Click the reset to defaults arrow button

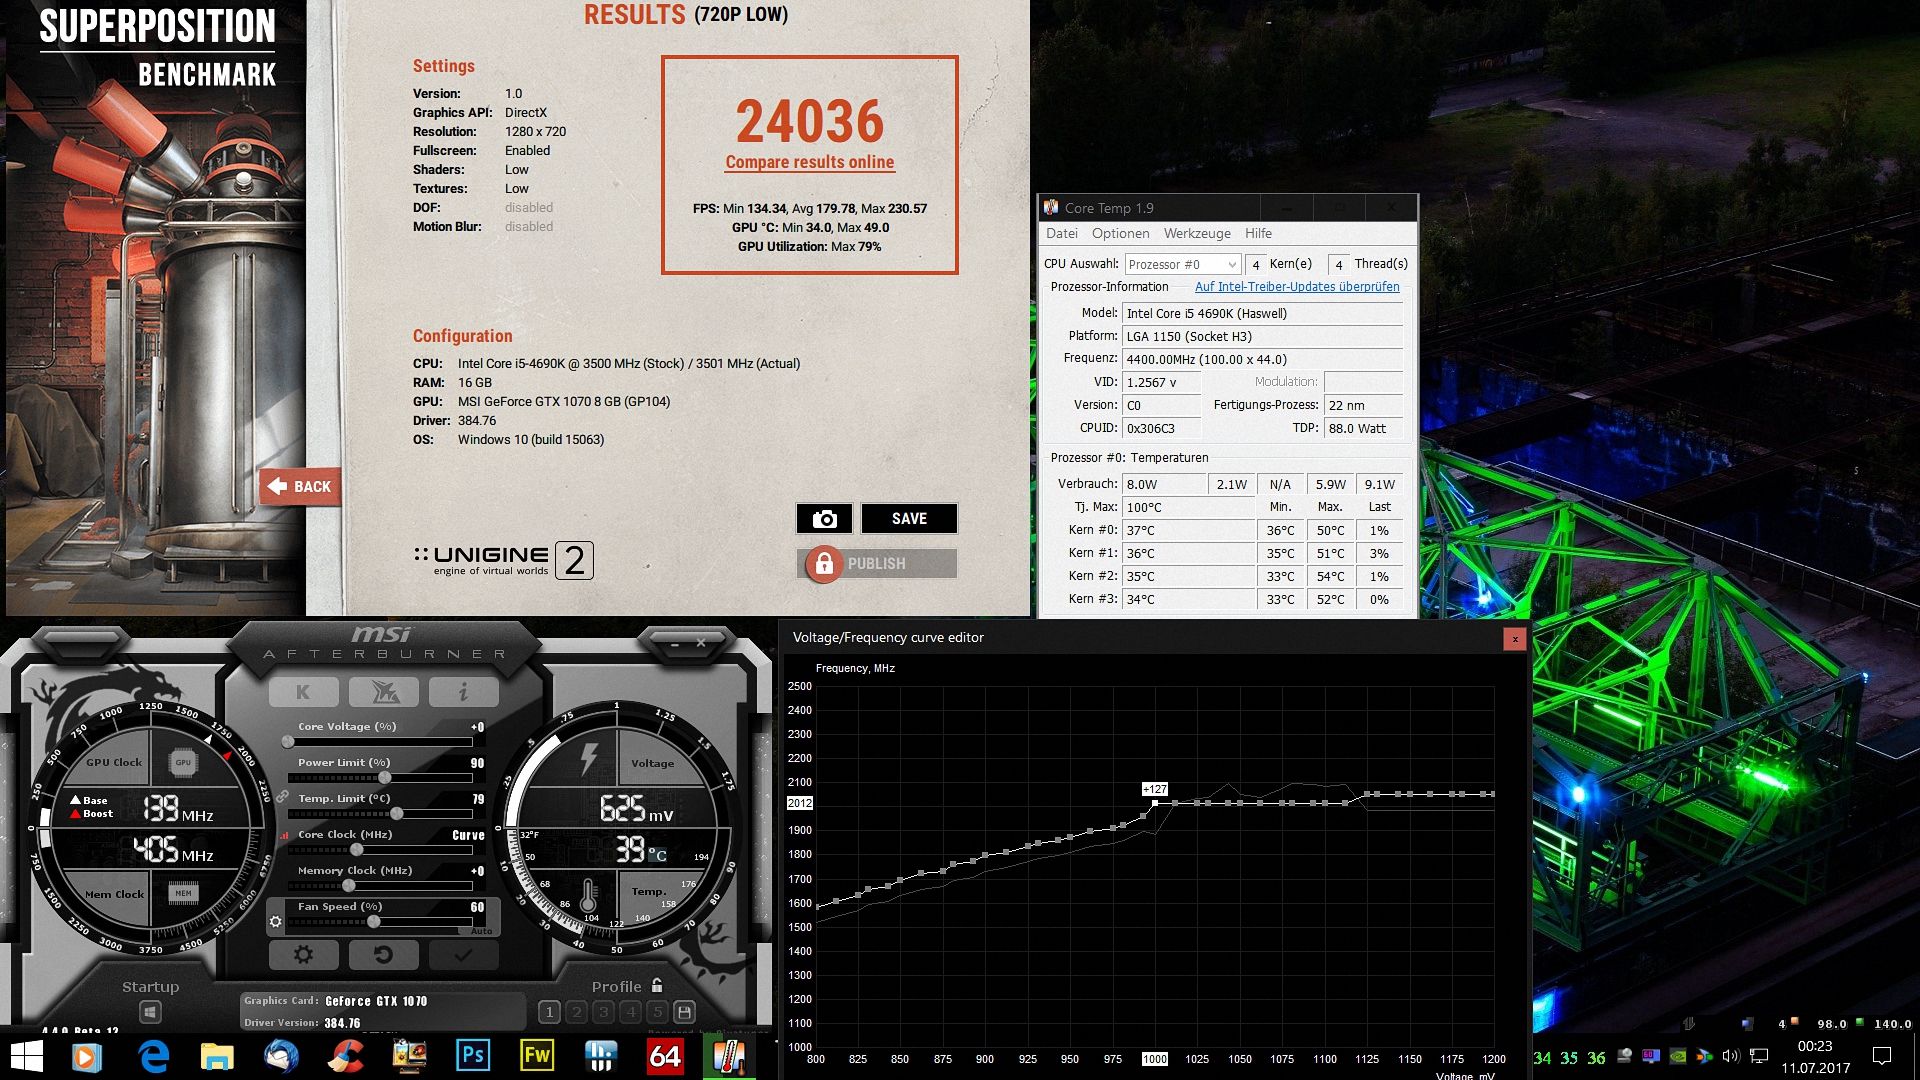383,955
